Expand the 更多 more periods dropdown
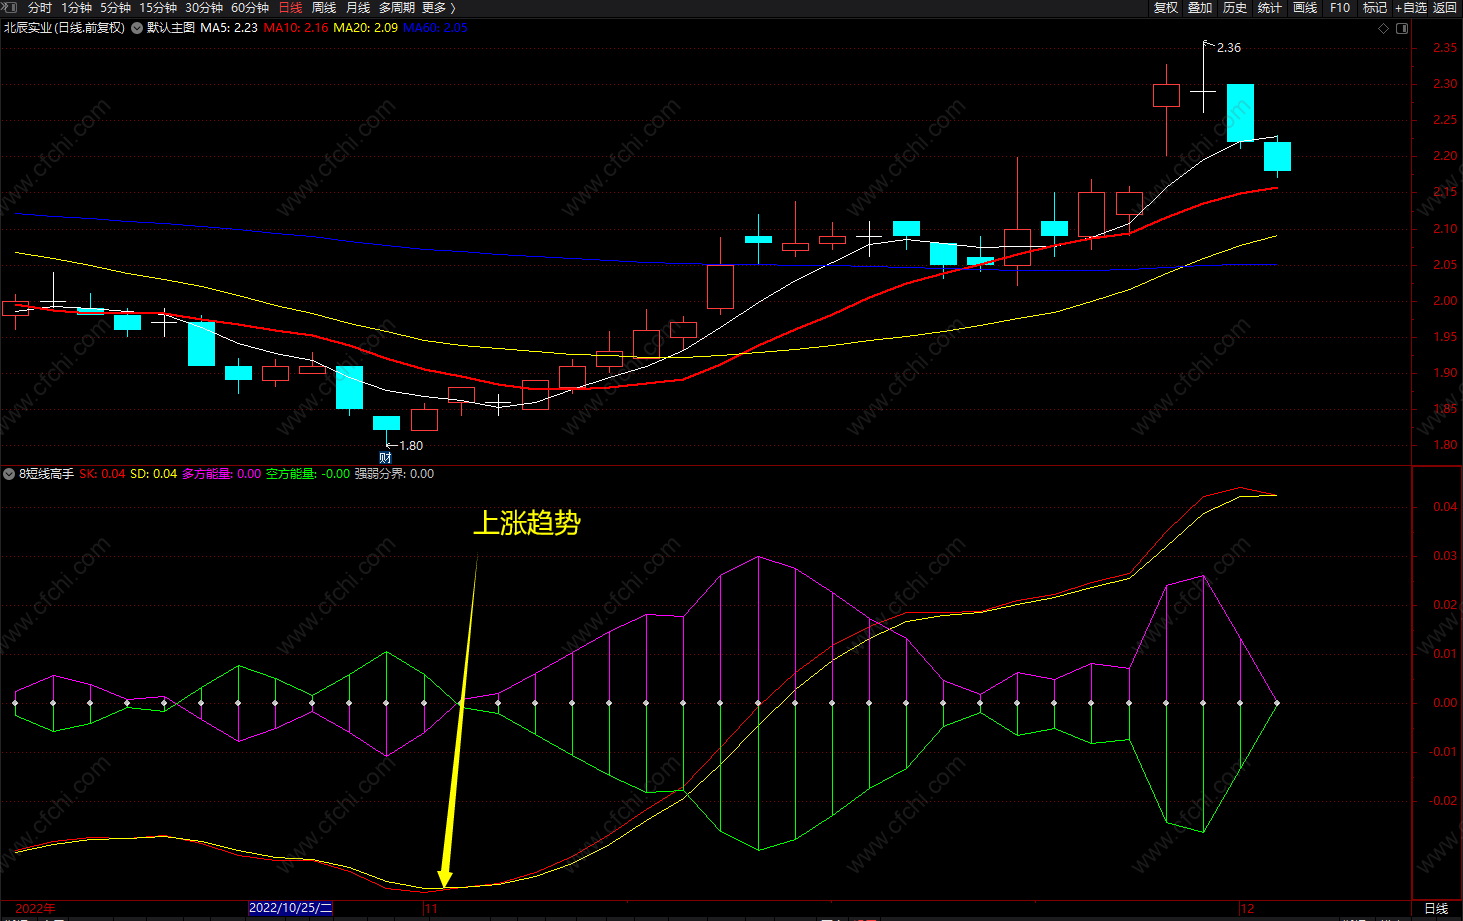The image size is (1463, 921). (x=439, y=8)
